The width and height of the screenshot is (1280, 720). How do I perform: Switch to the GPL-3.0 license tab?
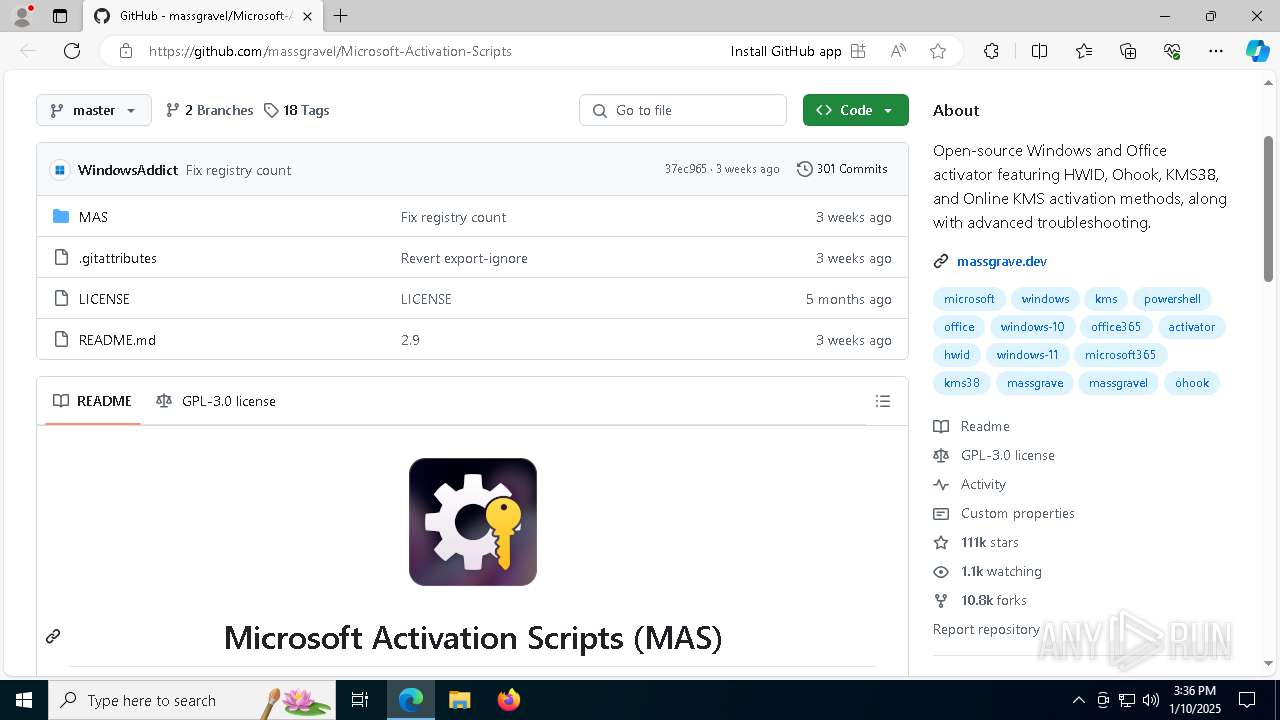pos(216,401)
